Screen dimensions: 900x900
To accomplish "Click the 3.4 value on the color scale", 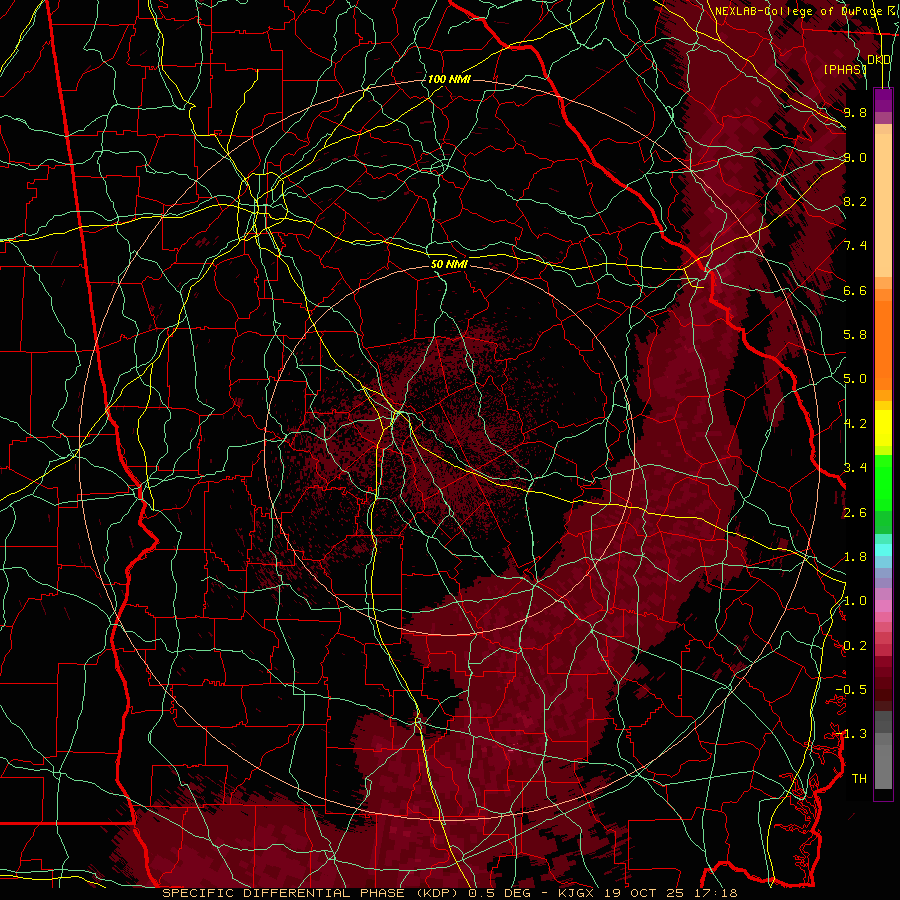I will tap(855, 468).
